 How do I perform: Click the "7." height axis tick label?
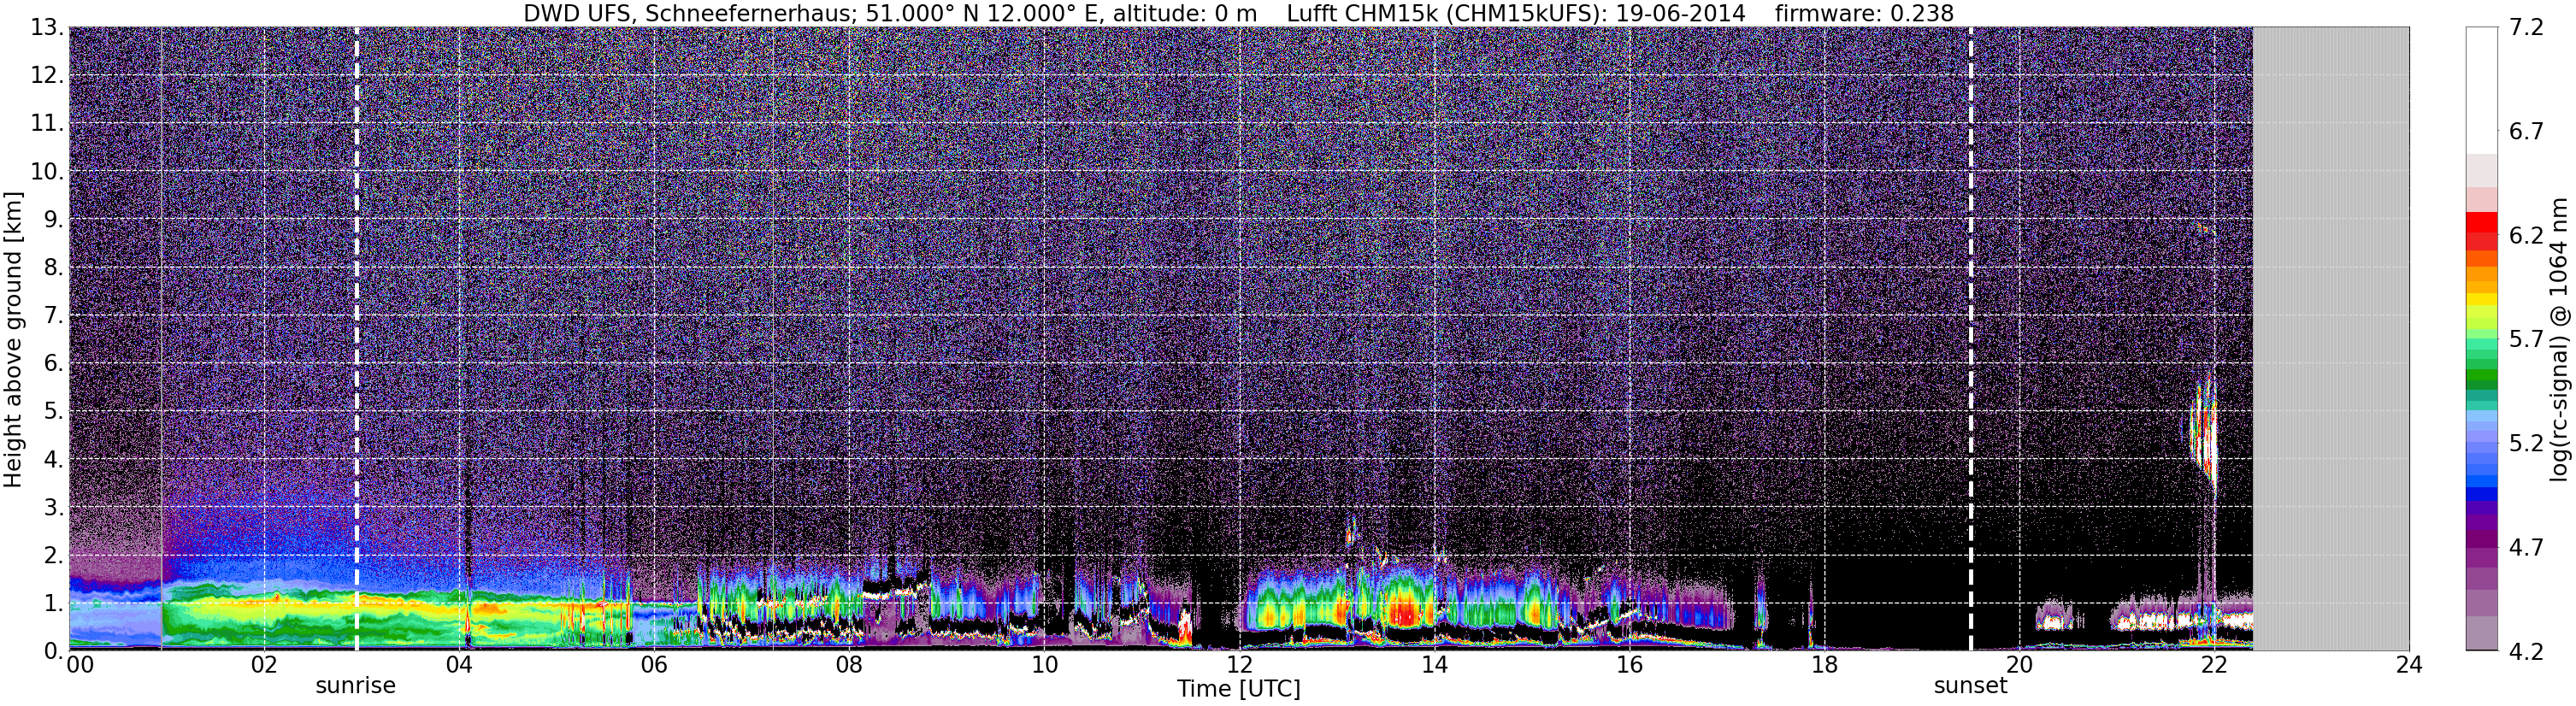(x=53, y=316)
